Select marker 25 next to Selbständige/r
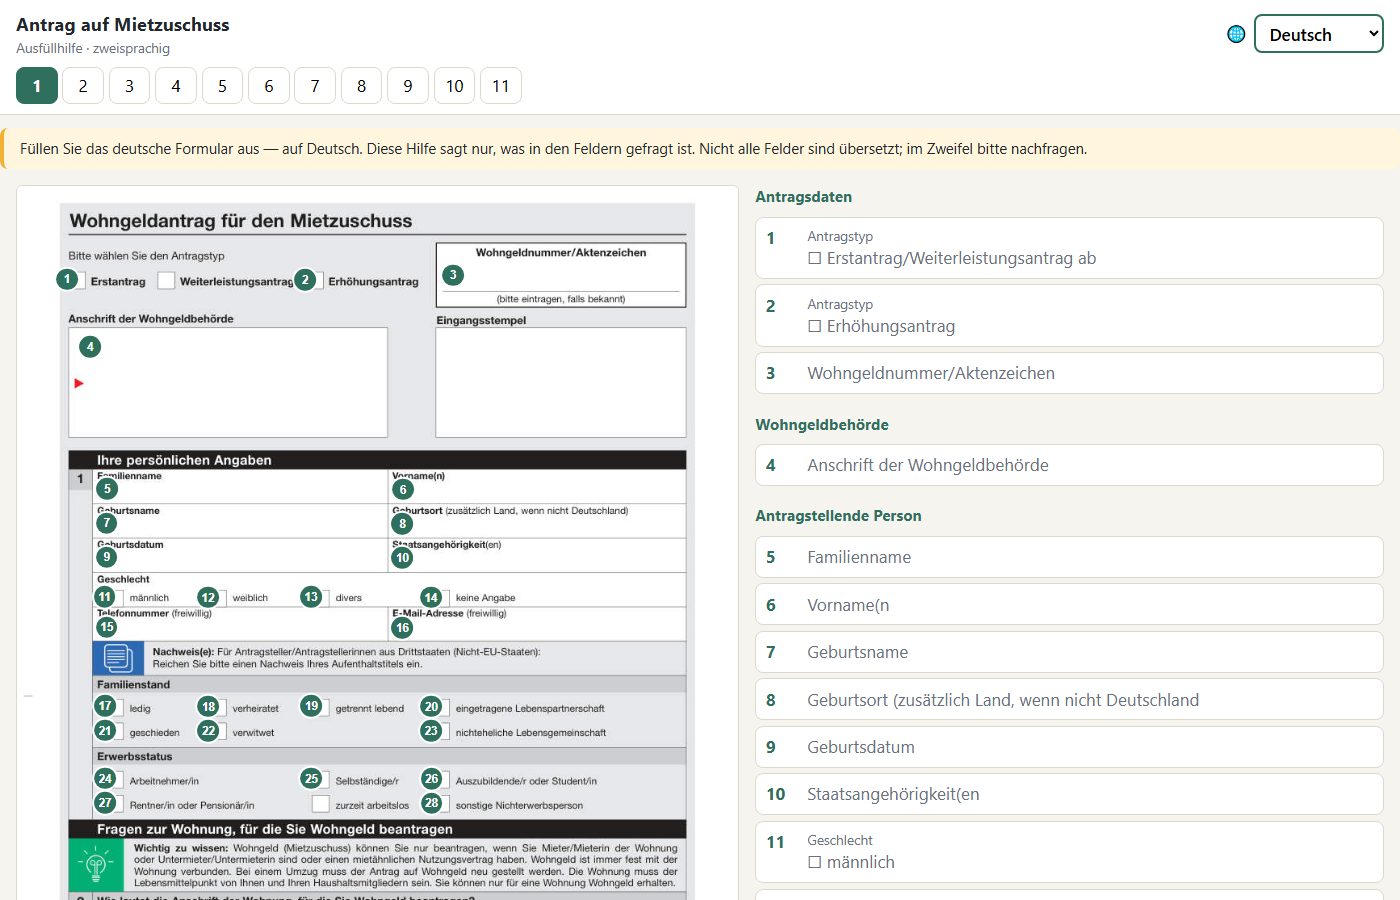 tap(311, 778)
